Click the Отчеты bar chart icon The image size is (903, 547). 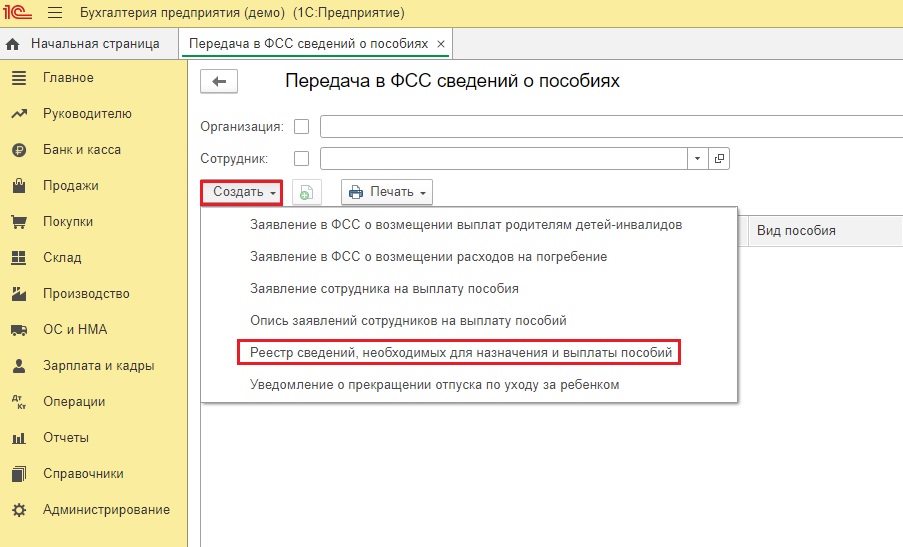point(19,438)
